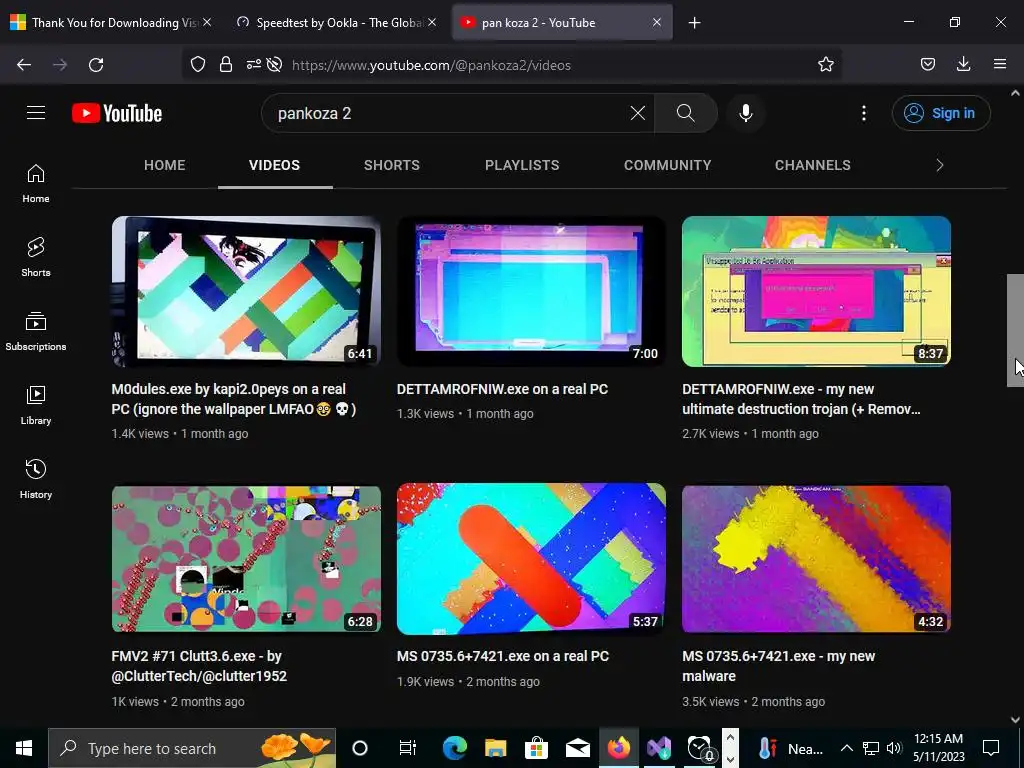
Task: Click title DETTAMROFNIW.exe - my new ultimate destruction trojan
Action: coord(801,399)
